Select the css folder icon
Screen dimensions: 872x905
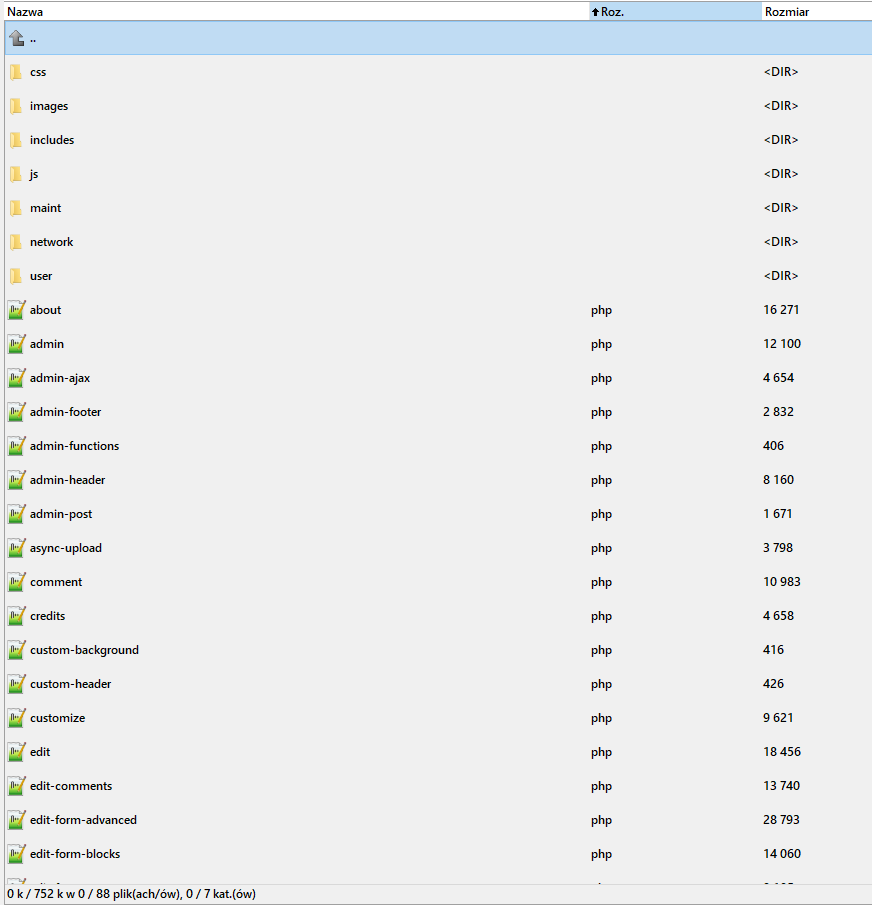pos(16,72)
